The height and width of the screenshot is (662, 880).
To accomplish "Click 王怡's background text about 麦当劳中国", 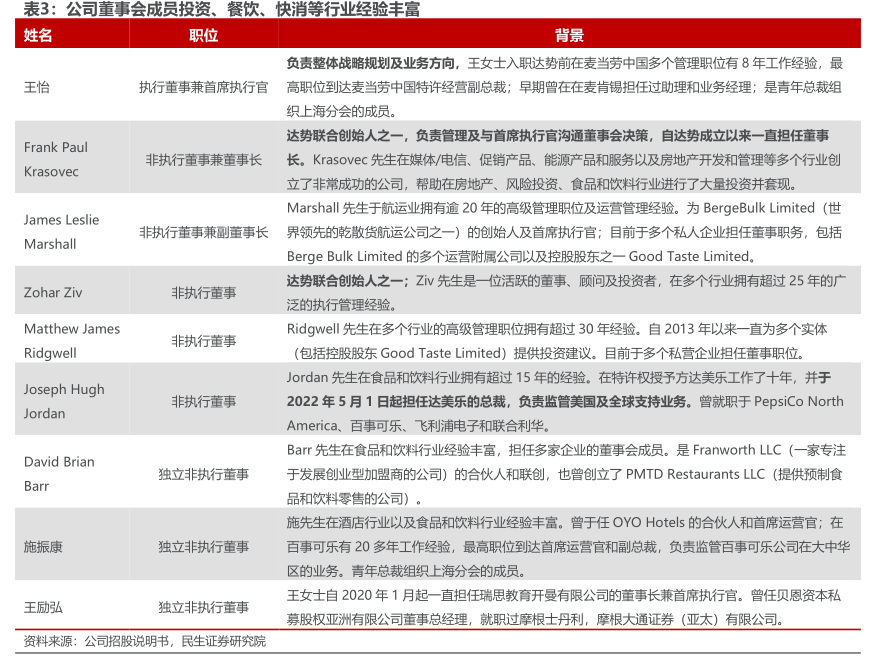I will pyautogui.click(x=565, y=87).
